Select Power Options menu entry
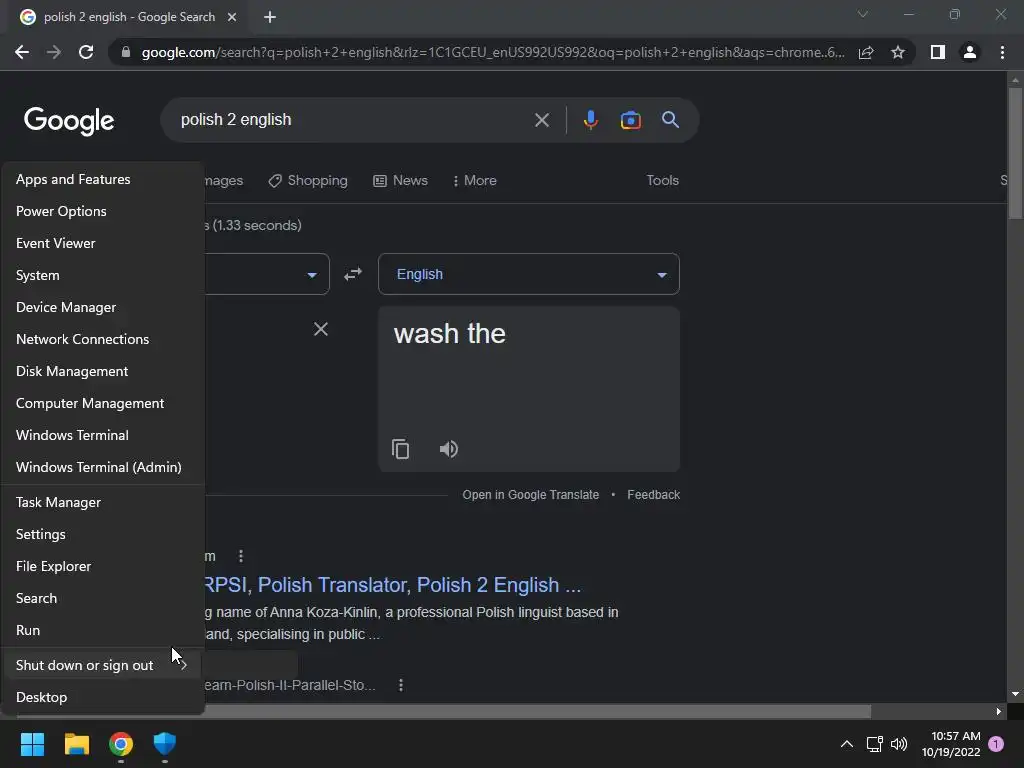1024x768 pixels. point(103,212)
